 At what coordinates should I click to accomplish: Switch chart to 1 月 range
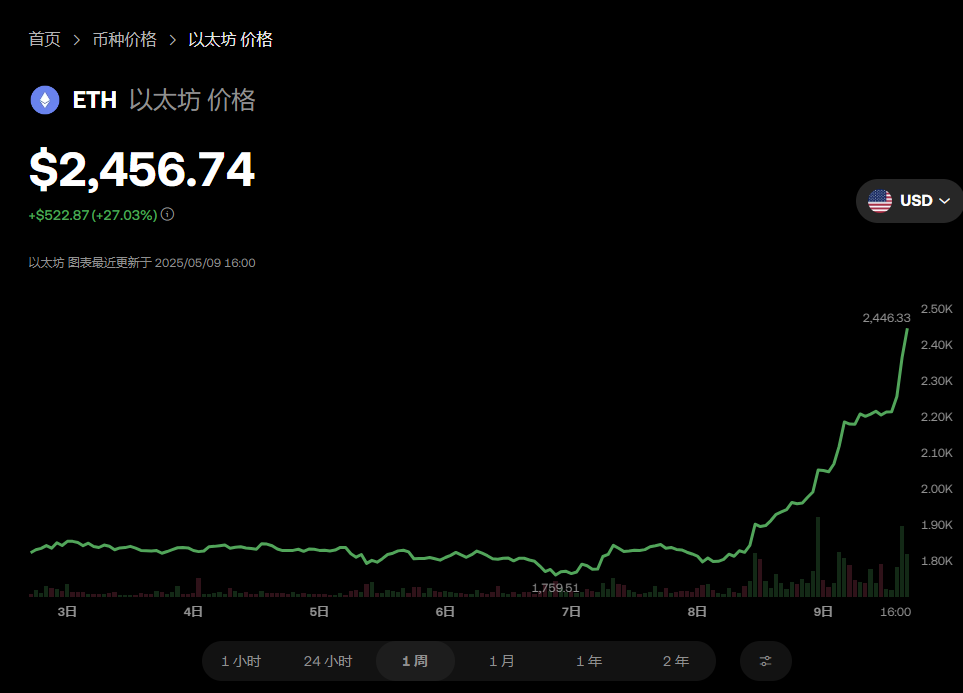(502, 661)
